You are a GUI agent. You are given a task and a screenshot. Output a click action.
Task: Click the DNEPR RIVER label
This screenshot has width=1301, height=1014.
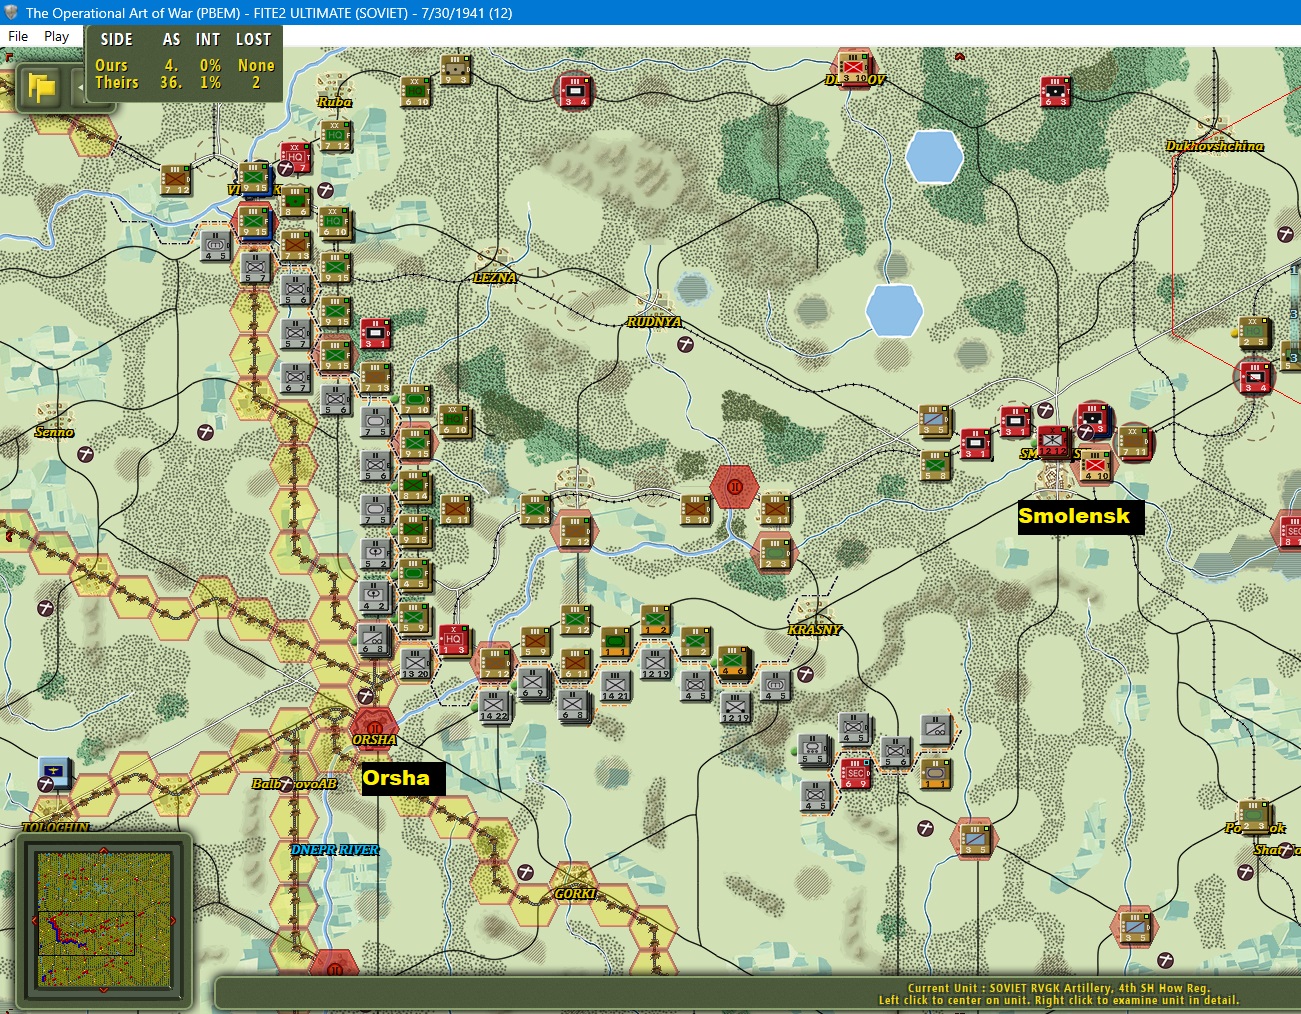click(335, 850)
